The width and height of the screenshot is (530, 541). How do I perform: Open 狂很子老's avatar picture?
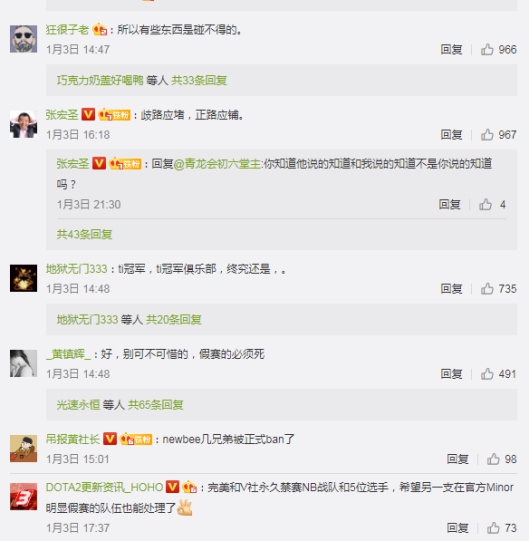[23, 39]
